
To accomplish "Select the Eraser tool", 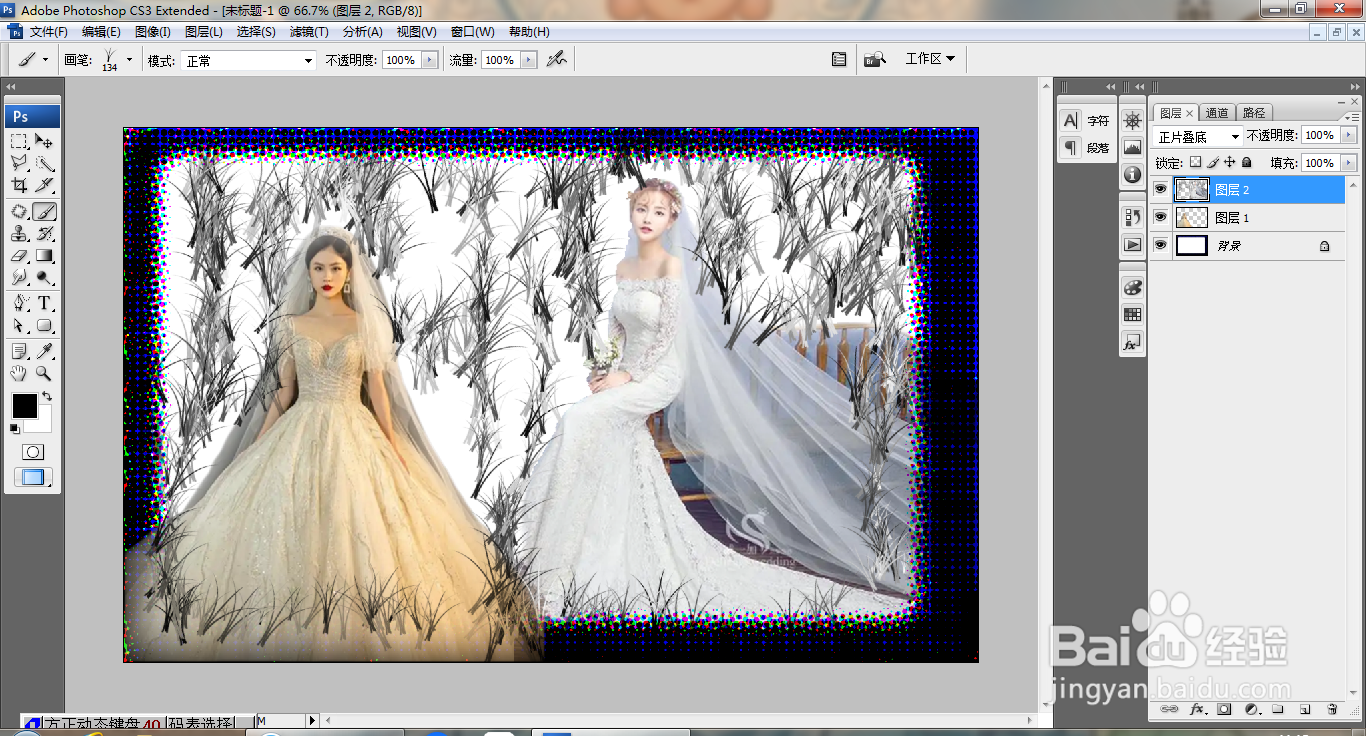I will click(19, 256).
